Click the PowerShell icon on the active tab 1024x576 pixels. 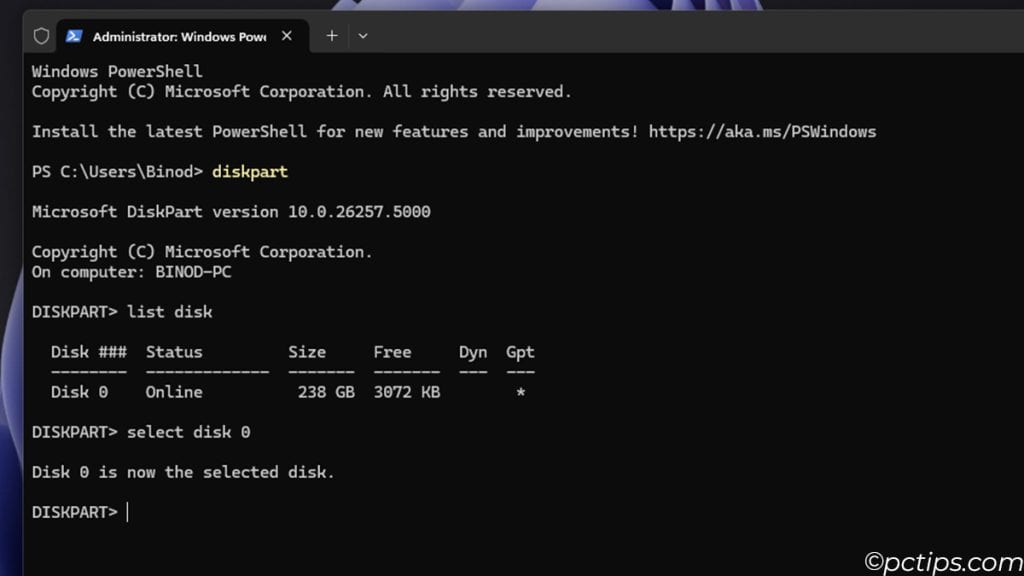pyautogui.click(x=73, y=35)
